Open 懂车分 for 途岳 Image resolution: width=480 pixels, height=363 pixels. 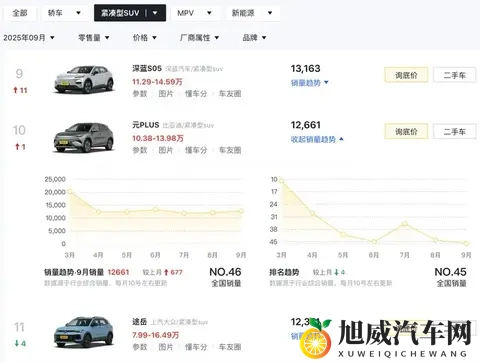click(x=196, y=347)
